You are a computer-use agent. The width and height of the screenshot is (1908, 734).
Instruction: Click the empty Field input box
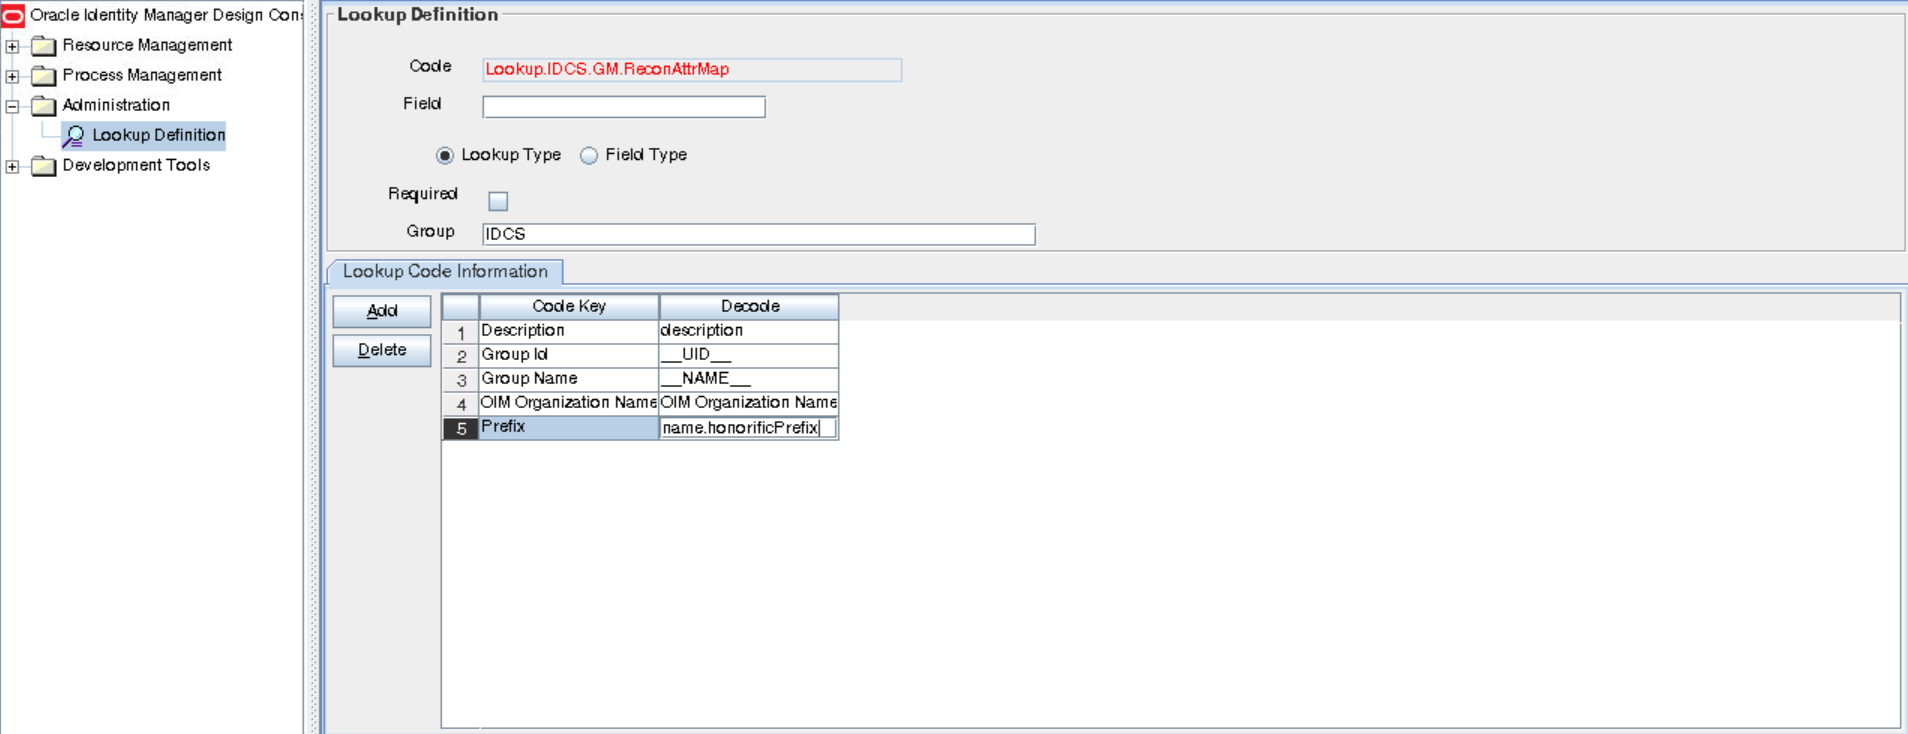click(624, 106)
